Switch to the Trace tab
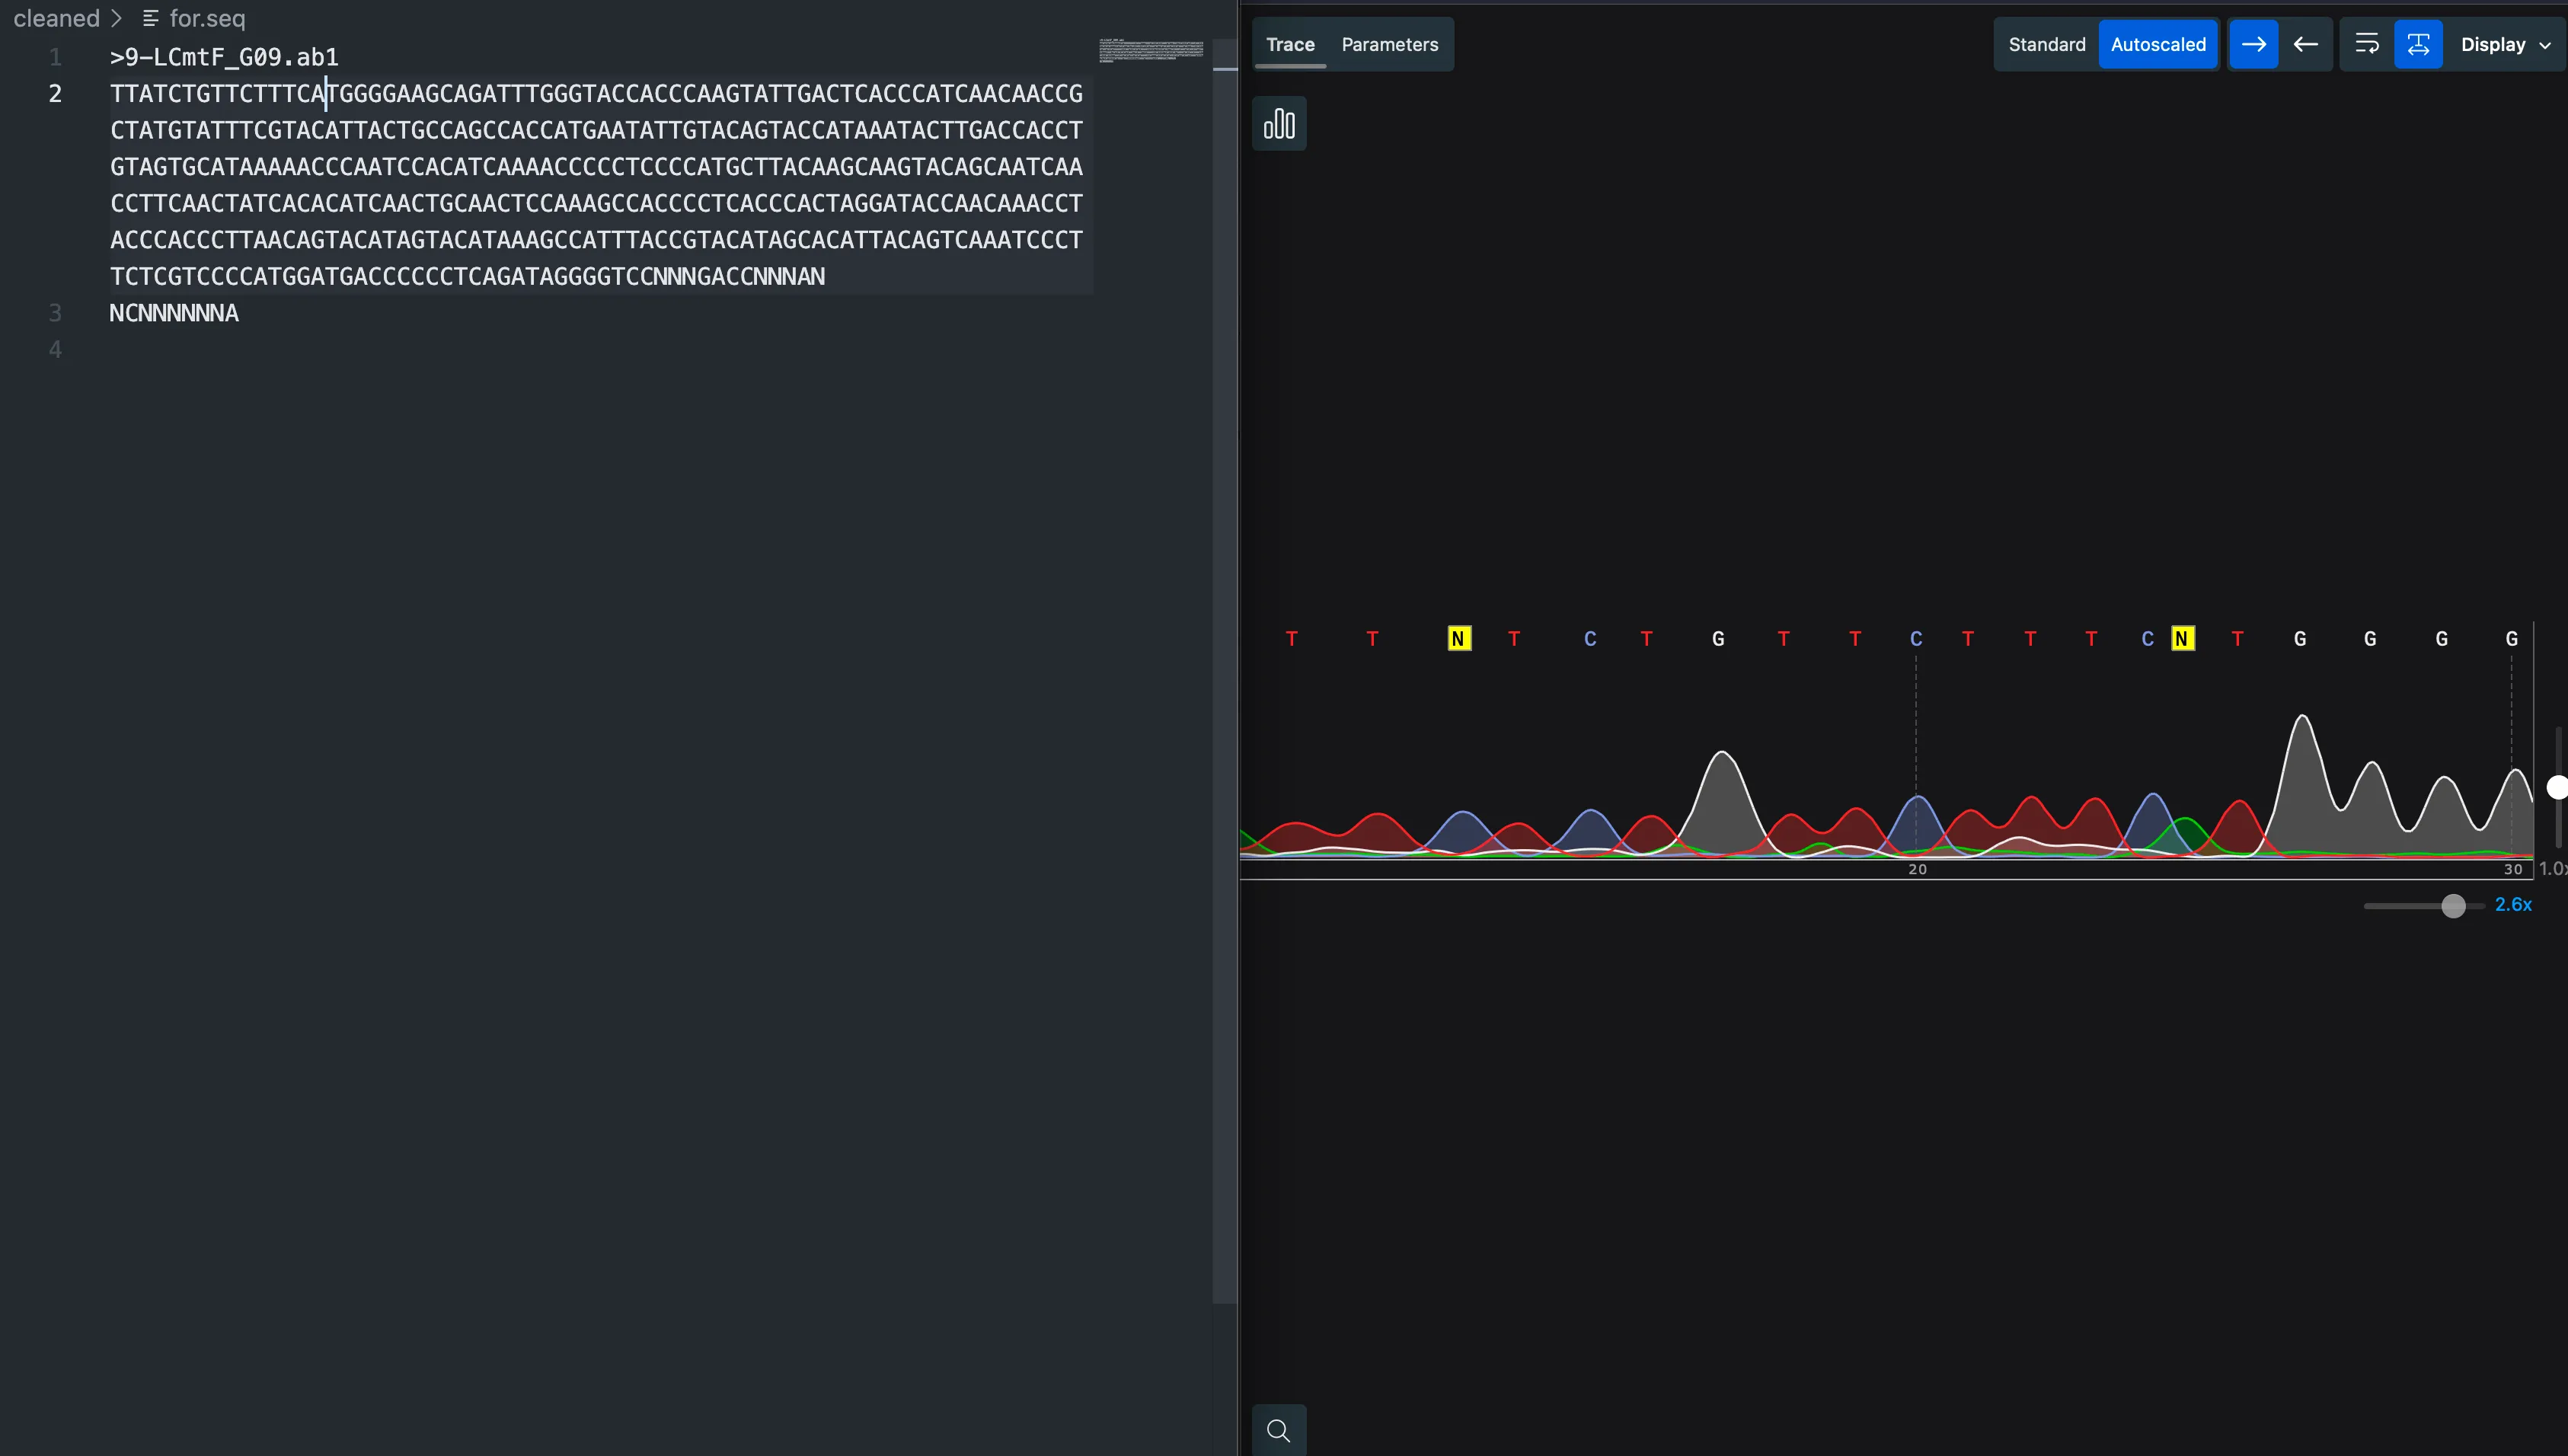Viewport: 2568px width, 1456px height. pos(1290,44)
